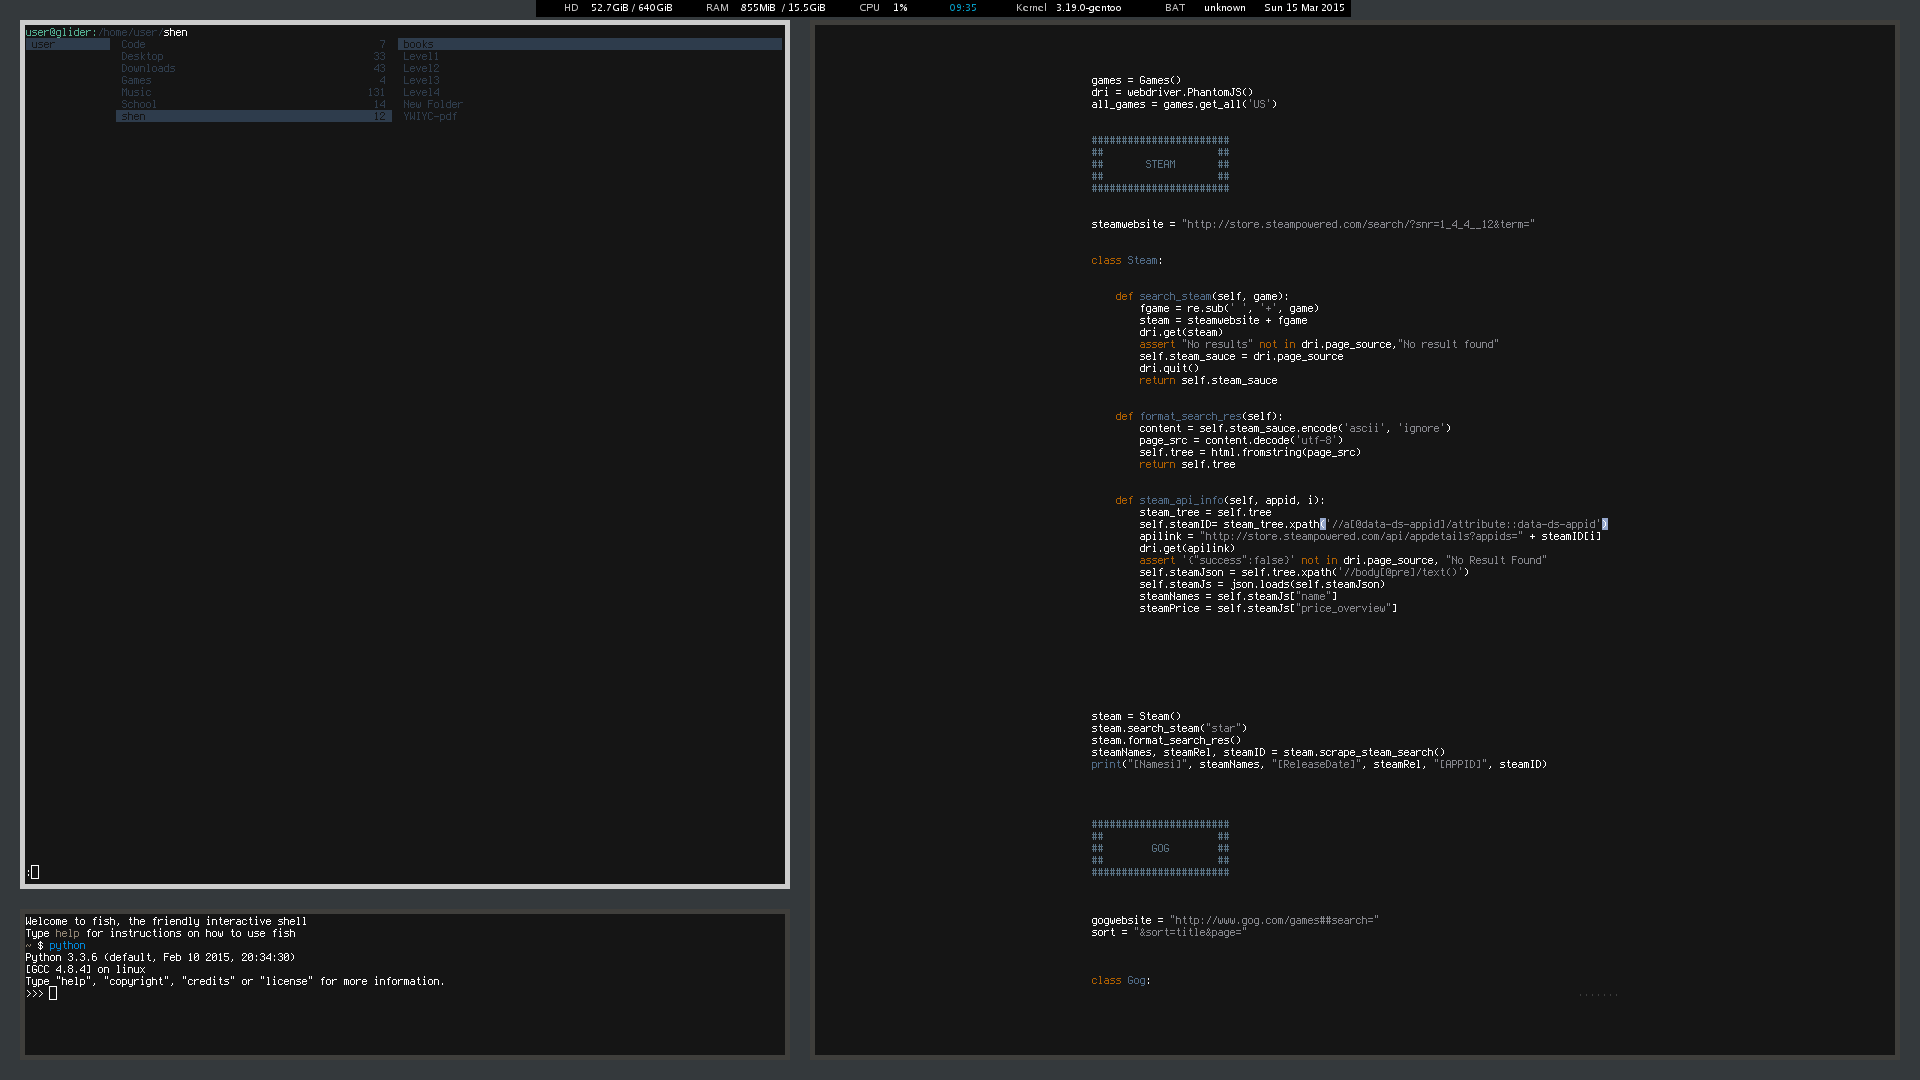1920x1080 pixels.
Task: Click the date Sun 15 Mar 2015
Action: pyautogui.click(x=1304, y=8)
